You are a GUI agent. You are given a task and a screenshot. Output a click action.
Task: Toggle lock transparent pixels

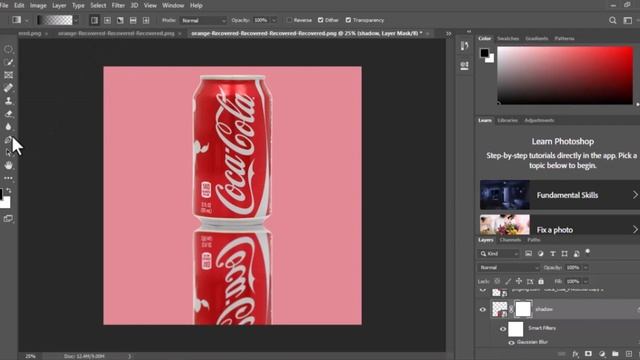(x=497, y=281)
